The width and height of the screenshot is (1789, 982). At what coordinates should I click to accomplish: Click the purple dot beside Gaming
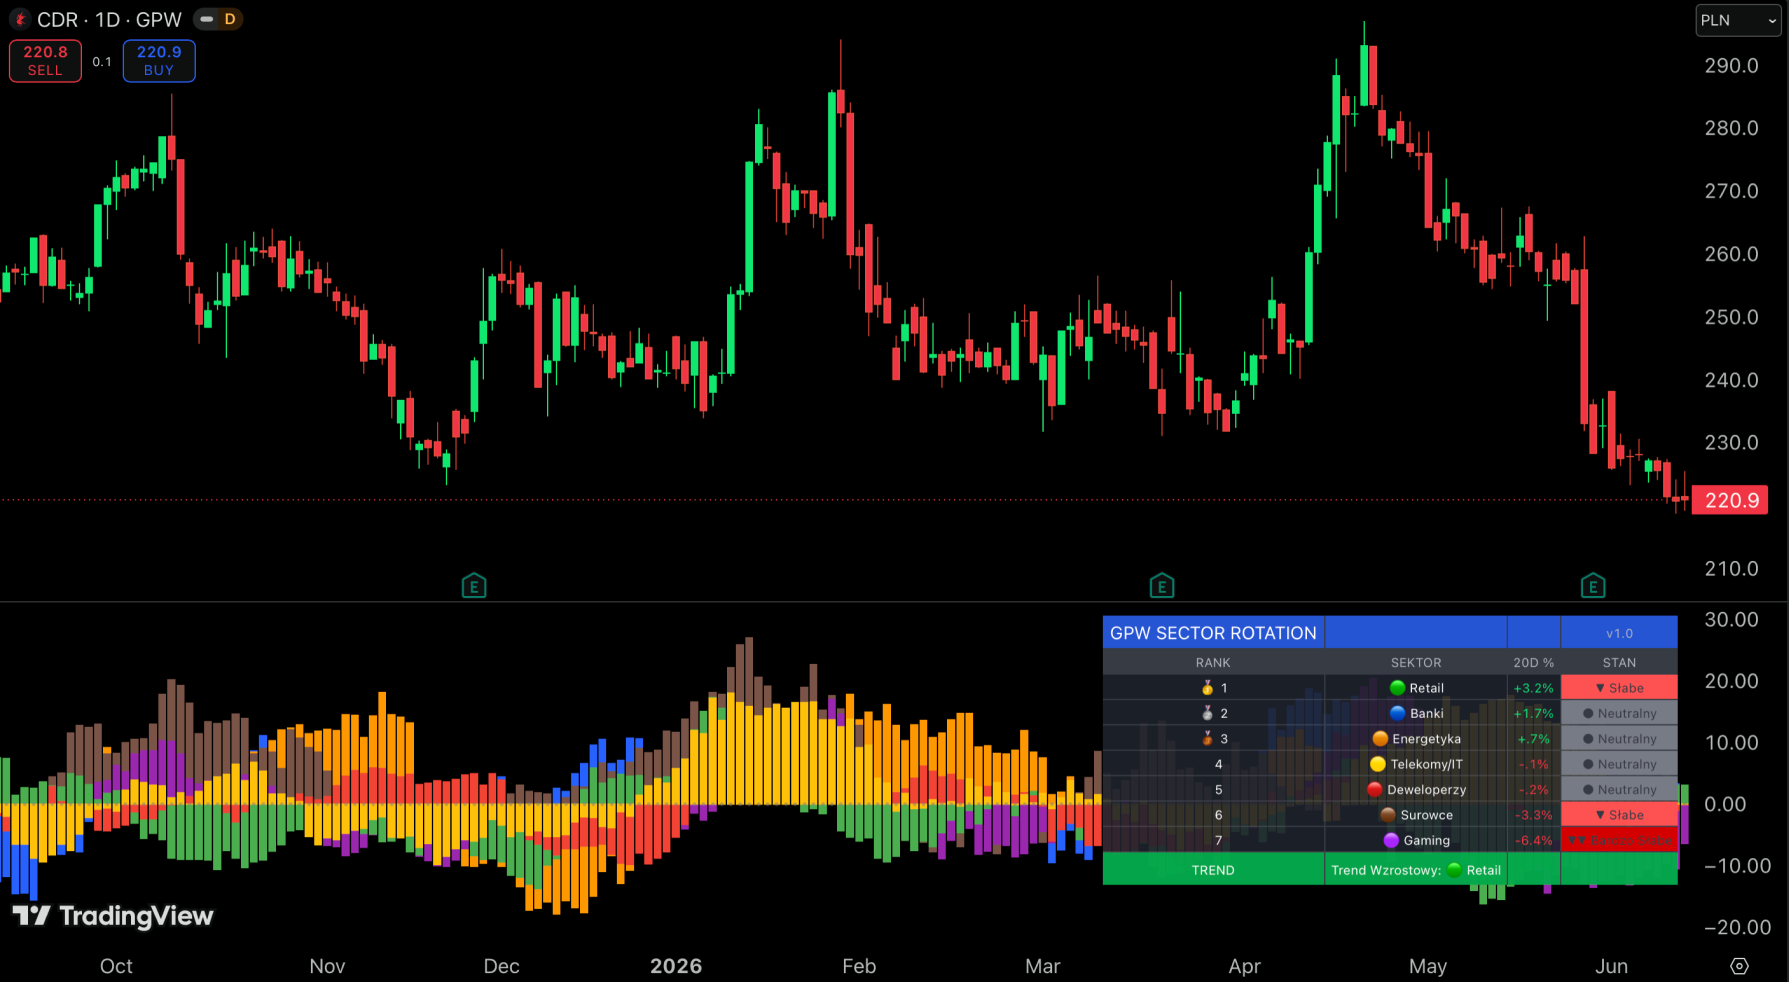(1391, 840)
